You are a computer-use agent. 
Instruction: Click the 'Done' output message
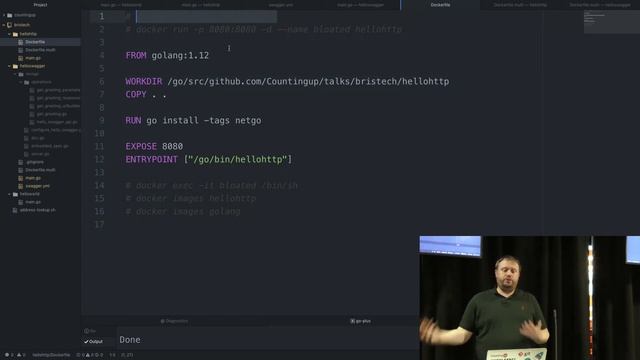click(130, 340)
